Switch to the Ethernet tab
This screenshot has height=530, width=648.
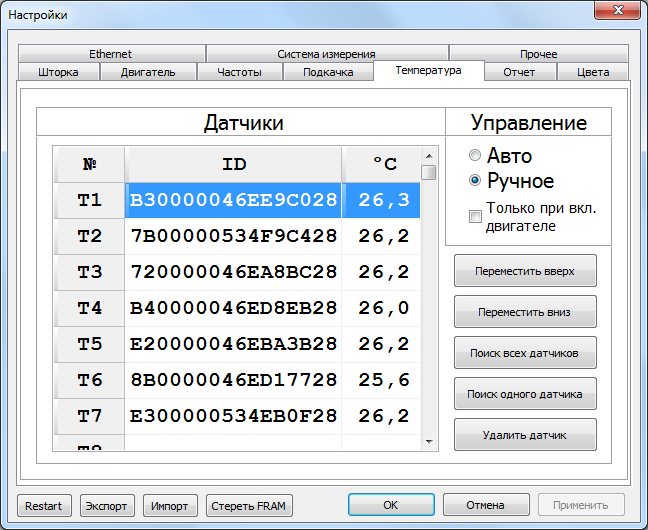coord(111,54)
